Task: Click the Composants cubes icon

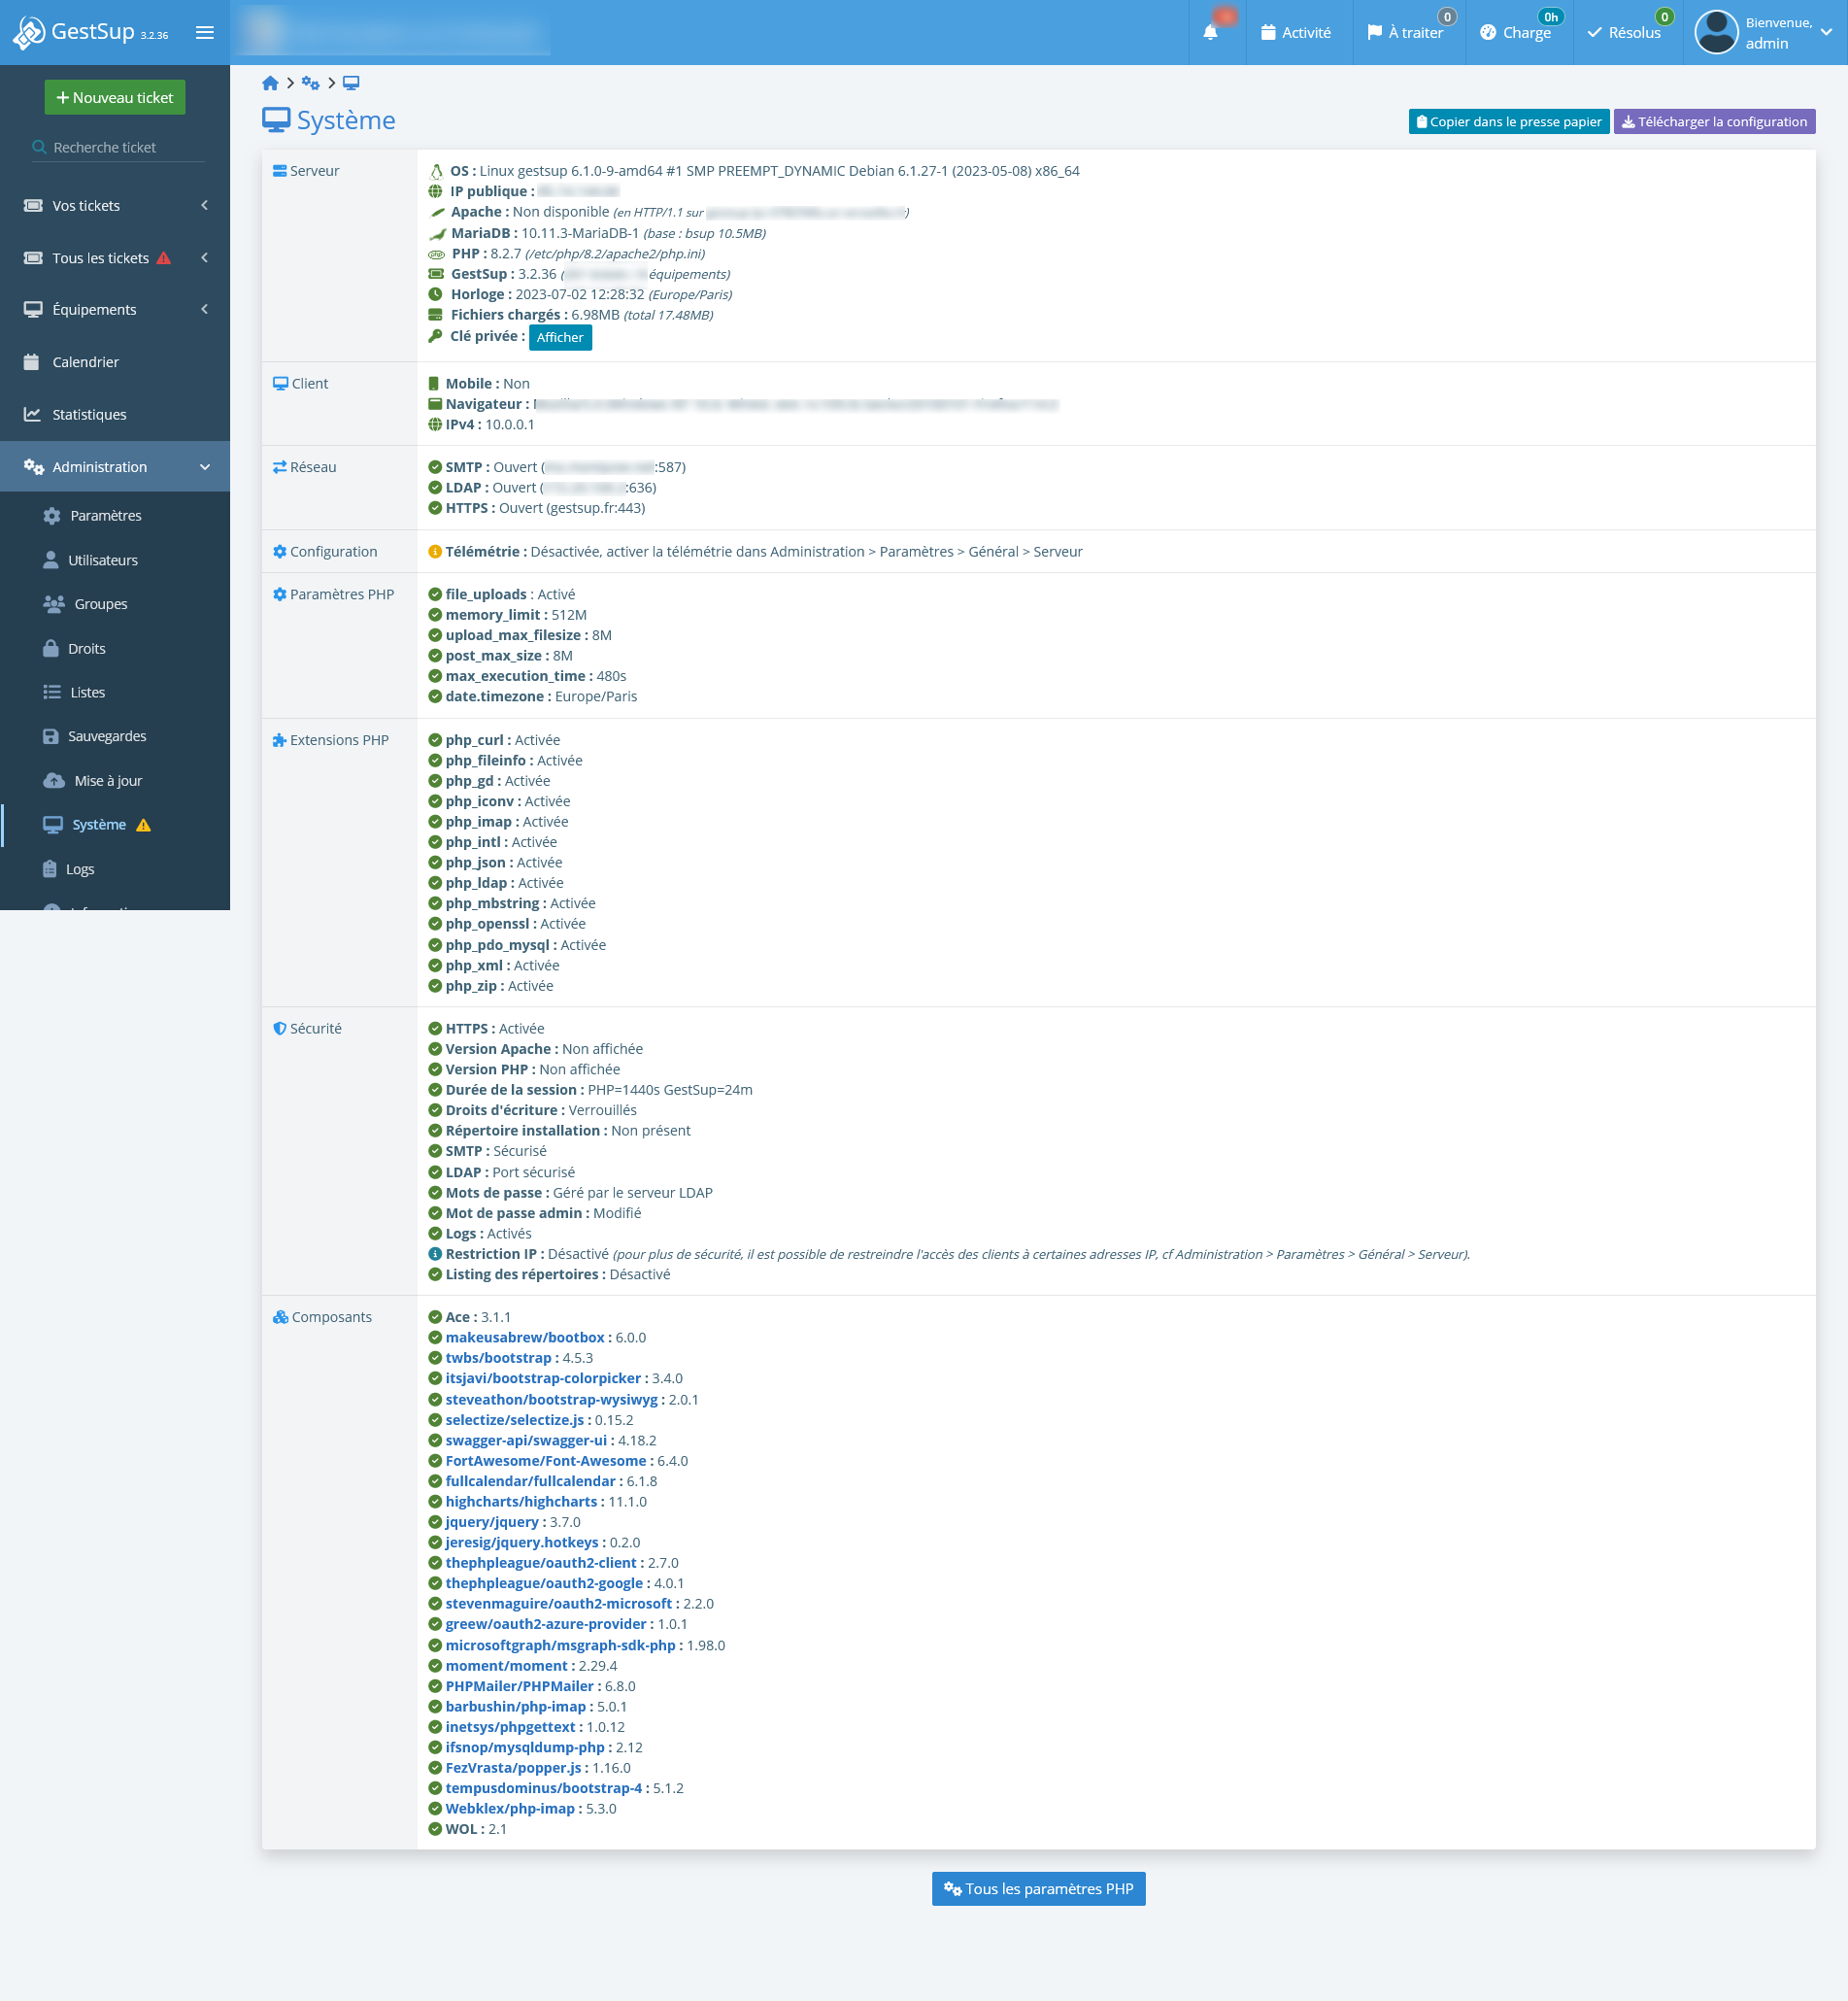Action: [280, 1317]
